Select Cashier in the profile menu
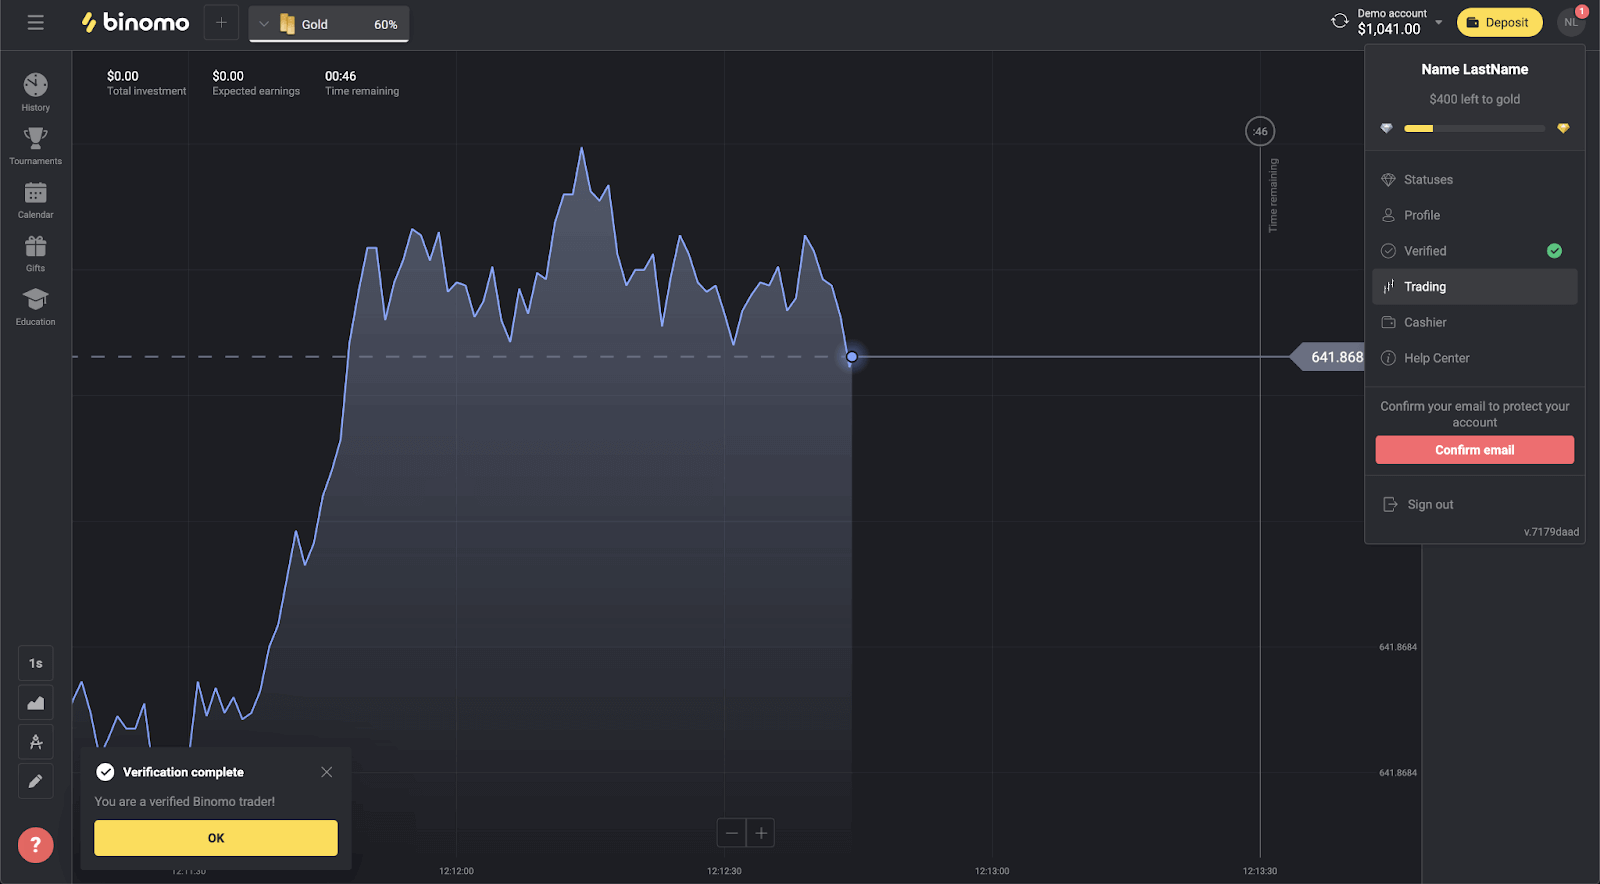 pos(1424,322)
